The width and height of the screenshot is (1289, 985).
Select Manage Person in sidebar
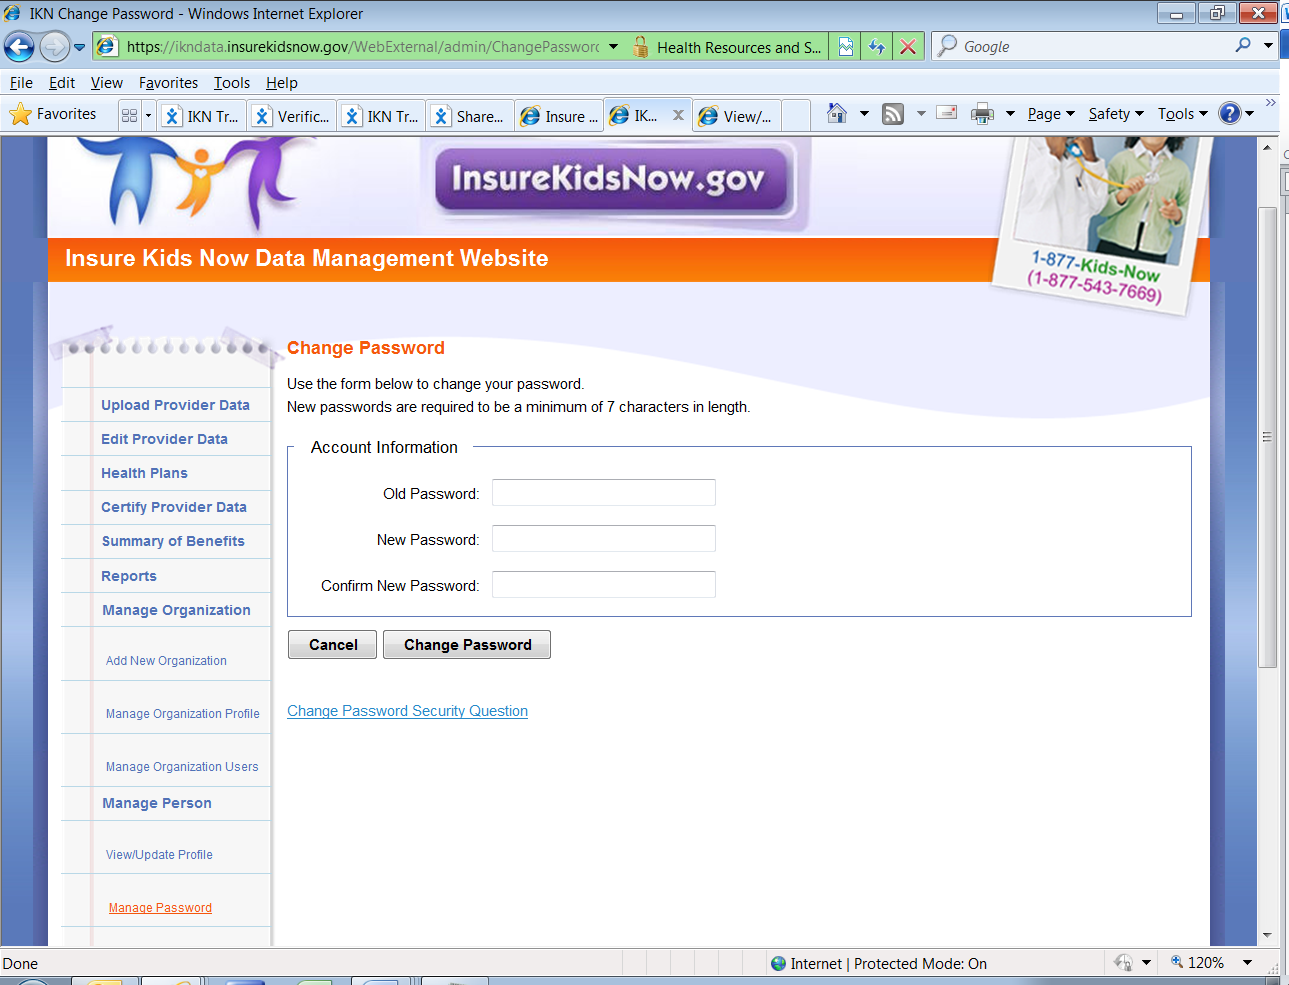point(157,803)
